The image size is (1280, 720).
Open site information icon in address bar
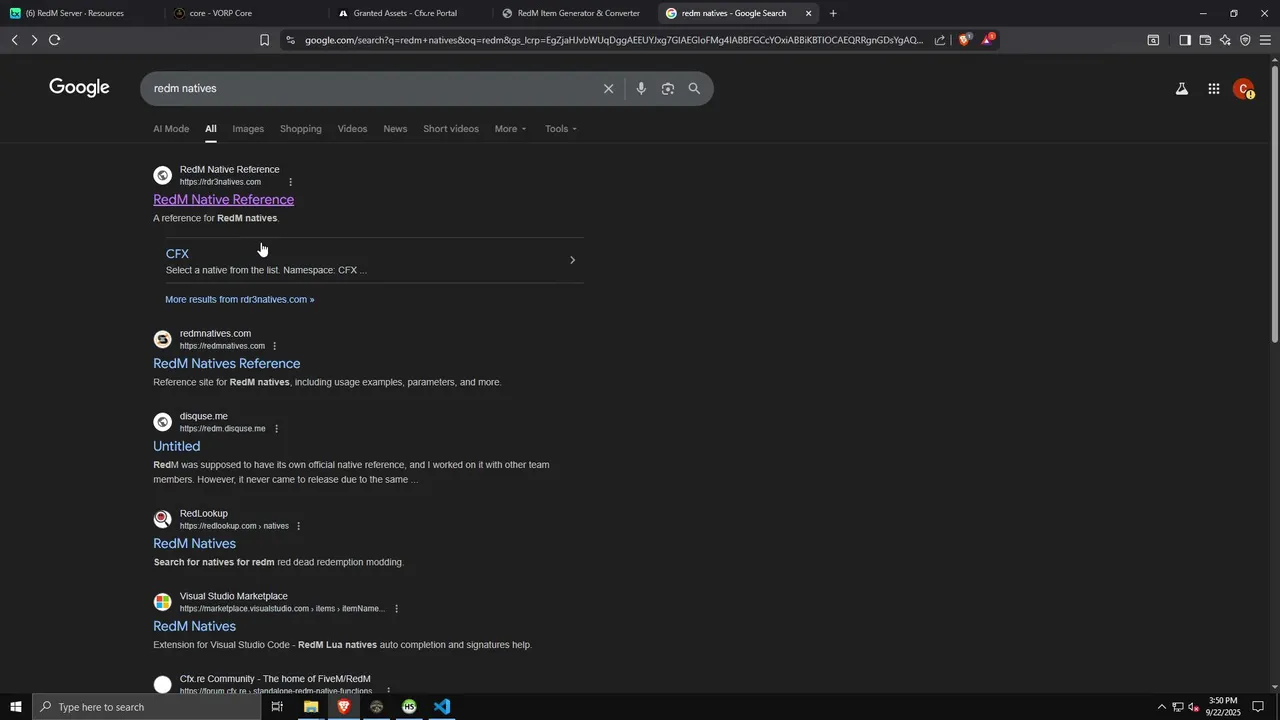tap(290, 40)
